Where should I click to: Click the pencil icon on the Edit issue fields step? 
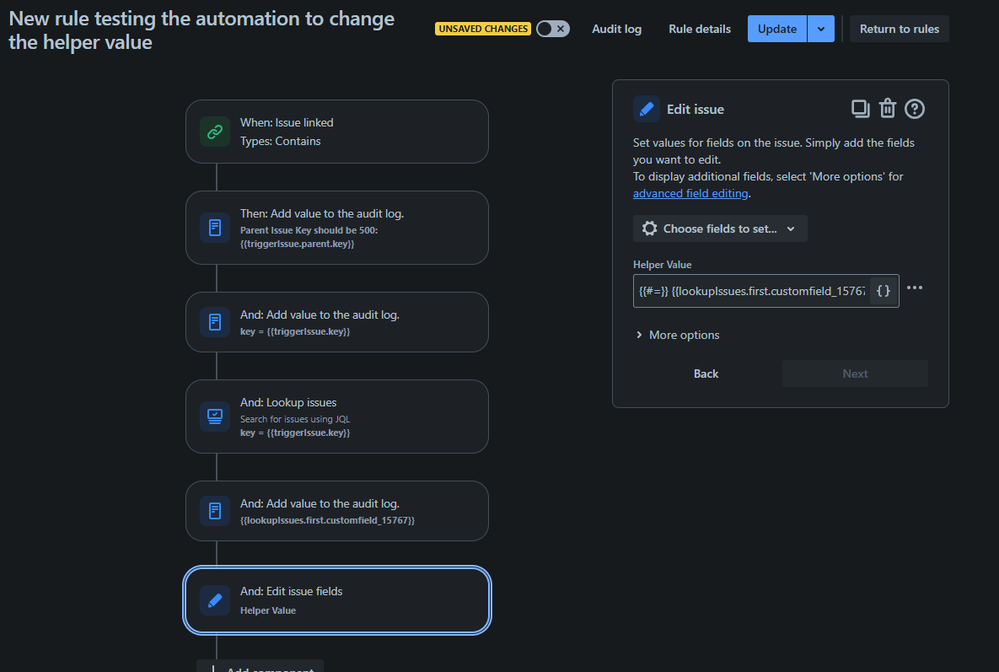tap(215, 600)
